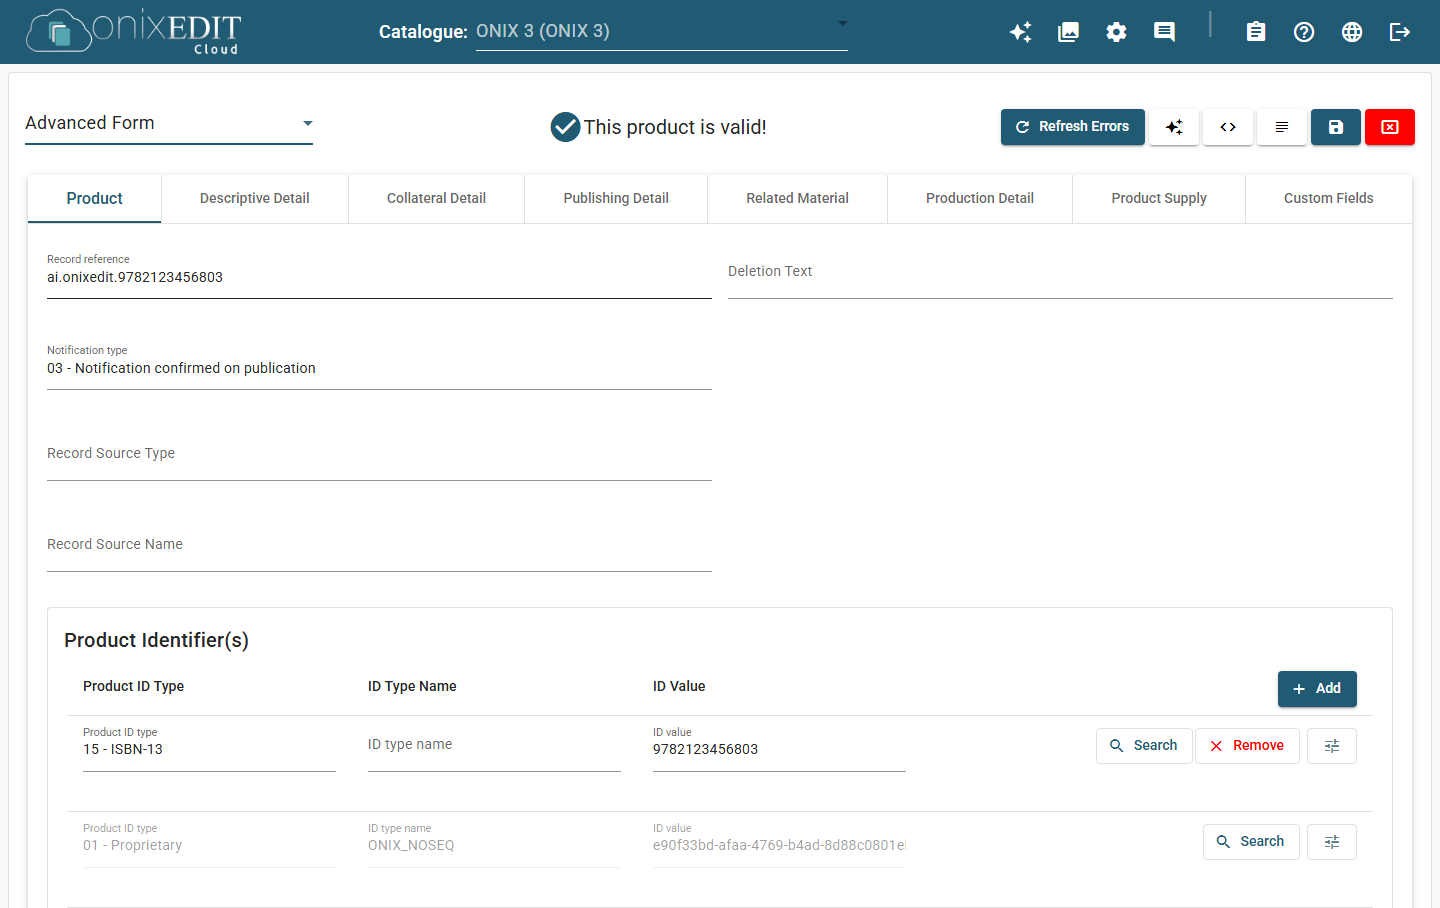Viewport: 1440px width, 908px height.
Task: Click the ID Value column header
Action: (x=679, y=686)
